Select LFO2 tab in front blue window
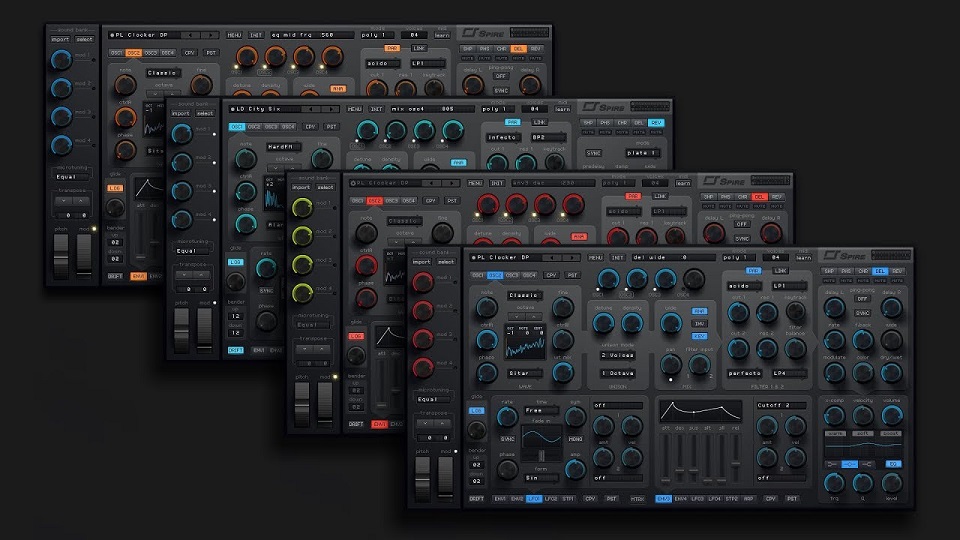Viewport: 960px width, 540px height. (551, 499)
